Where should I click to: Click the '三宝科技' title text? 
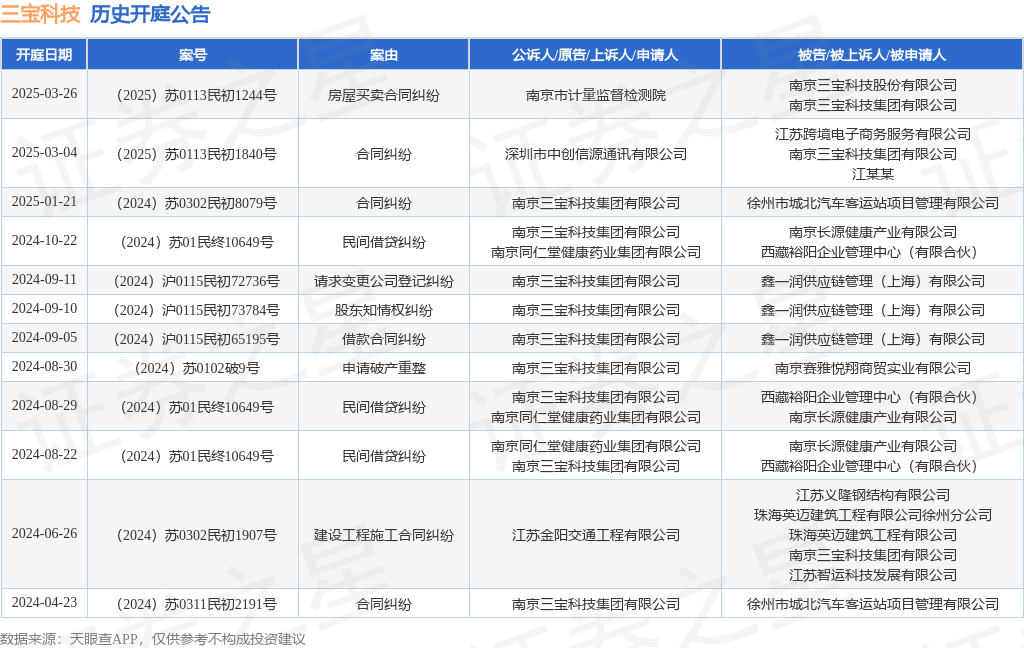coord(40,14)
